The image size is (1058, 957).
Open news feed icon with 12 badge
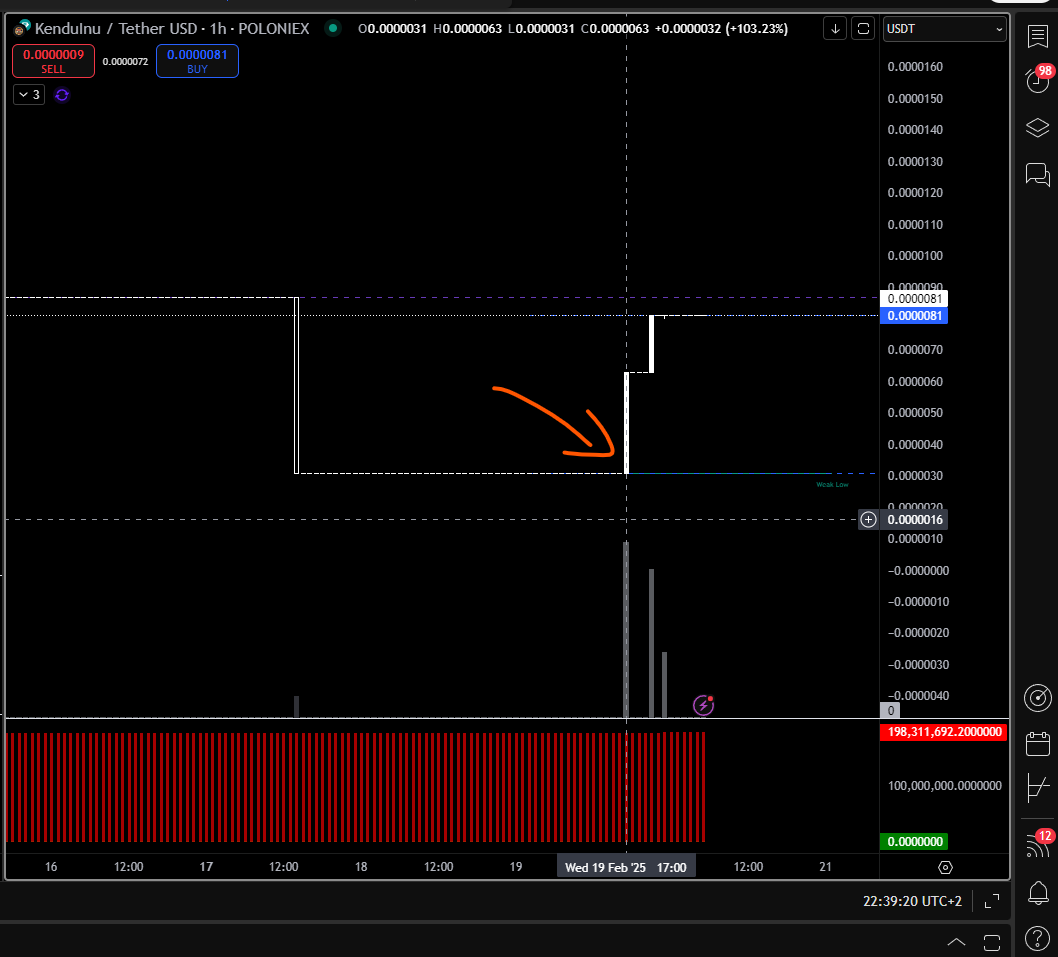[x=1037, y=844]
